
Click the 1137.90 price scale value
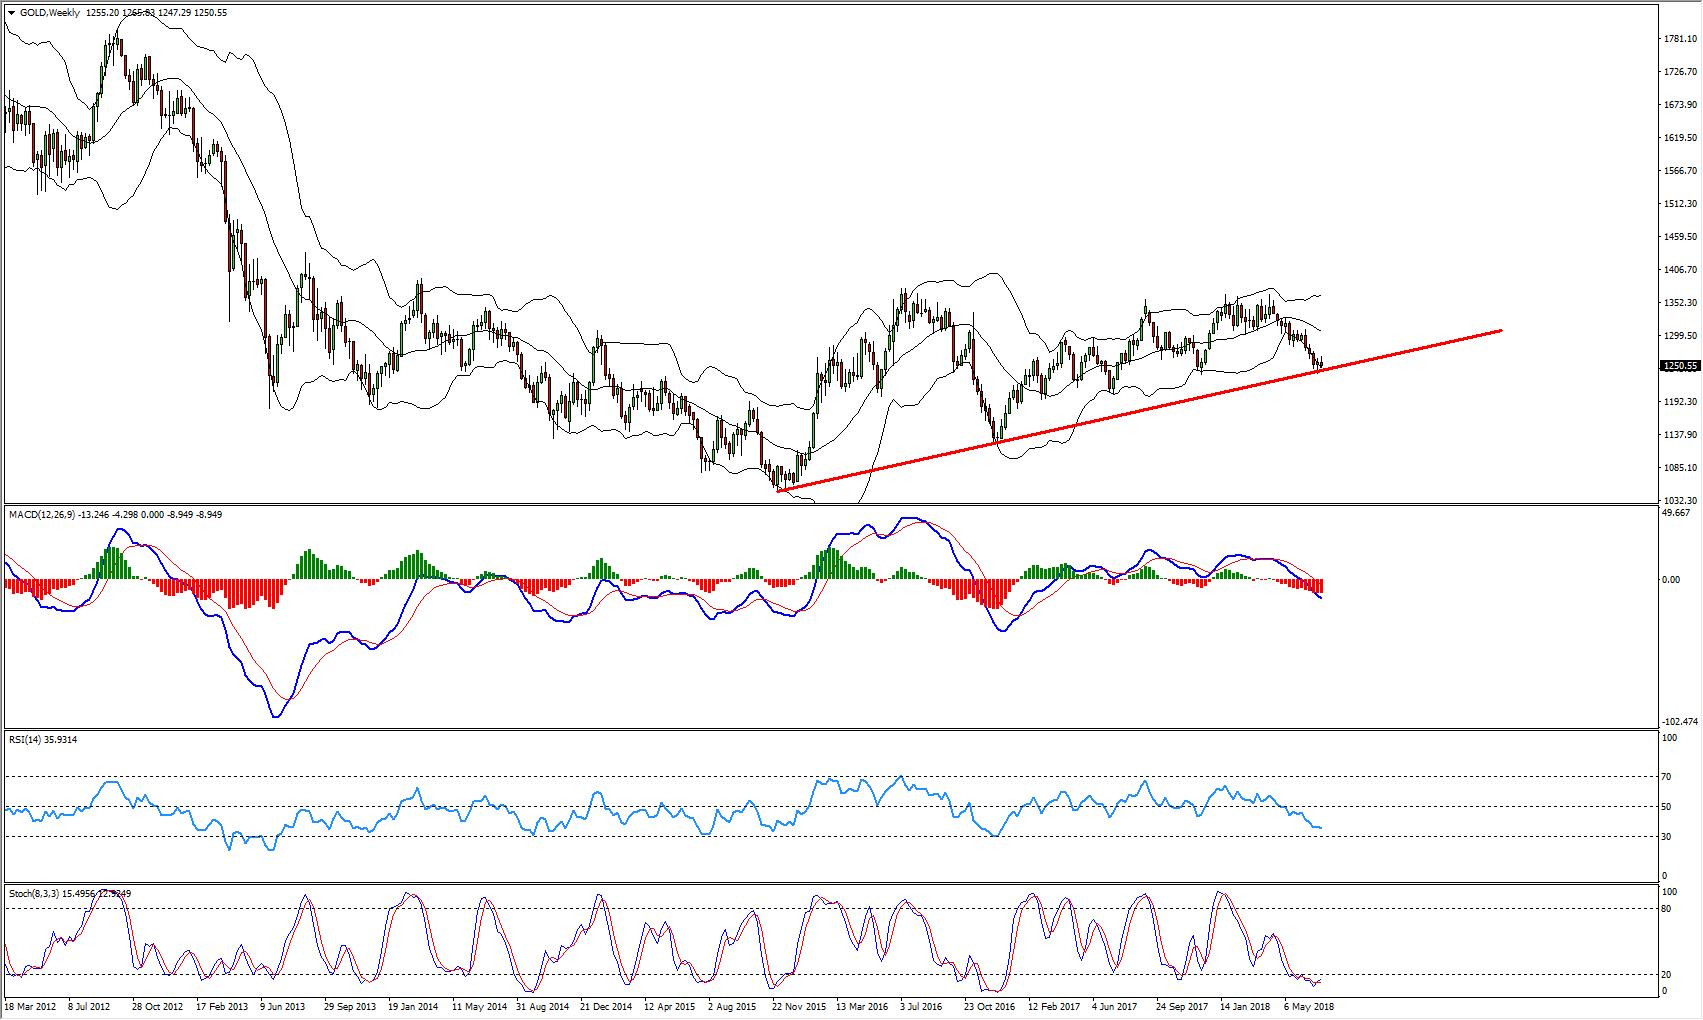click(1680, 435)
